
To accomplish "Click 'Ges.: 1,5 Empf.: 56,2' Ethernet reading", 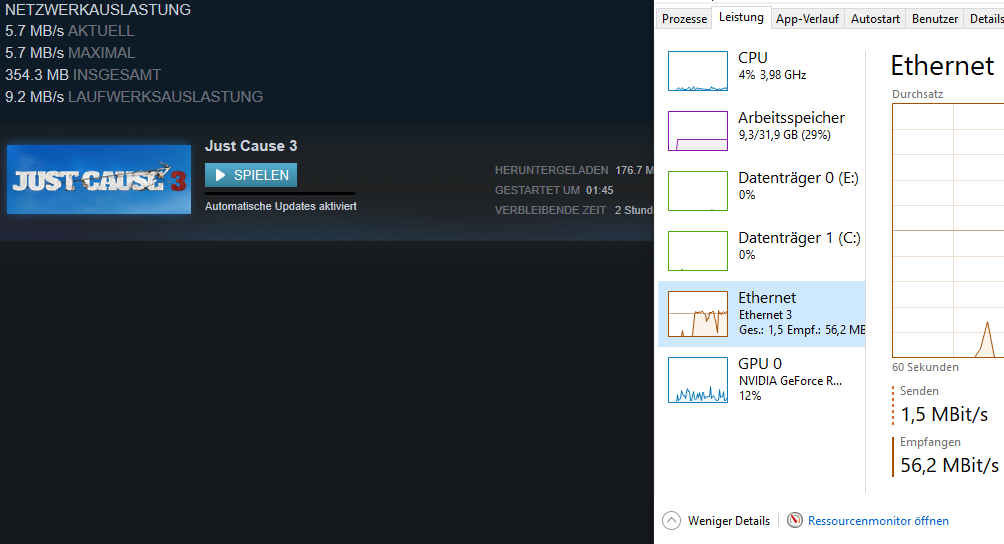I will click(x=802, y=330).
